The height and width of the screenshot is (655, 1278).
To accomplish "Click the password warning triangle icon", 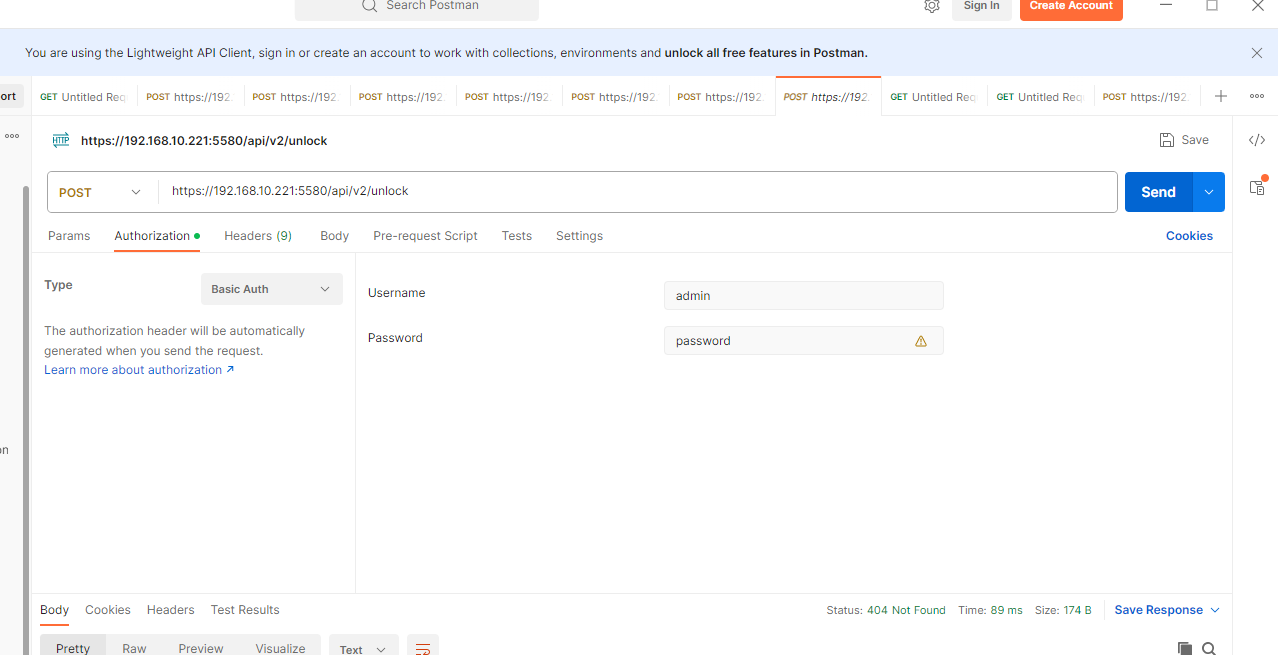I will 921,341.
